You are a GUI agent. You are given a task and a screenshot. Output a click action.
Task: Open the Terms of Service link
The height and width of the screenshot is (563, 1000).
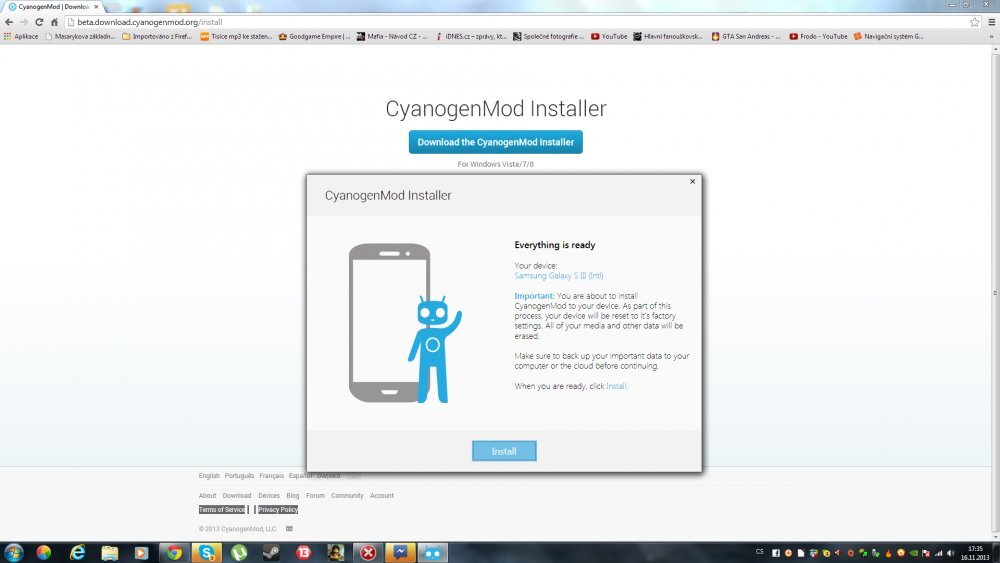[221, 509]
